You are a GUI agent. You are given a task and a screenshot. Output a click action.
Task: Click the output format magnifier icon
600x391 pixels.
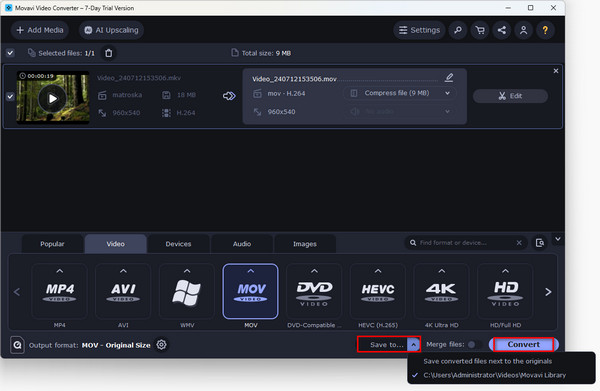click(17, 345)
